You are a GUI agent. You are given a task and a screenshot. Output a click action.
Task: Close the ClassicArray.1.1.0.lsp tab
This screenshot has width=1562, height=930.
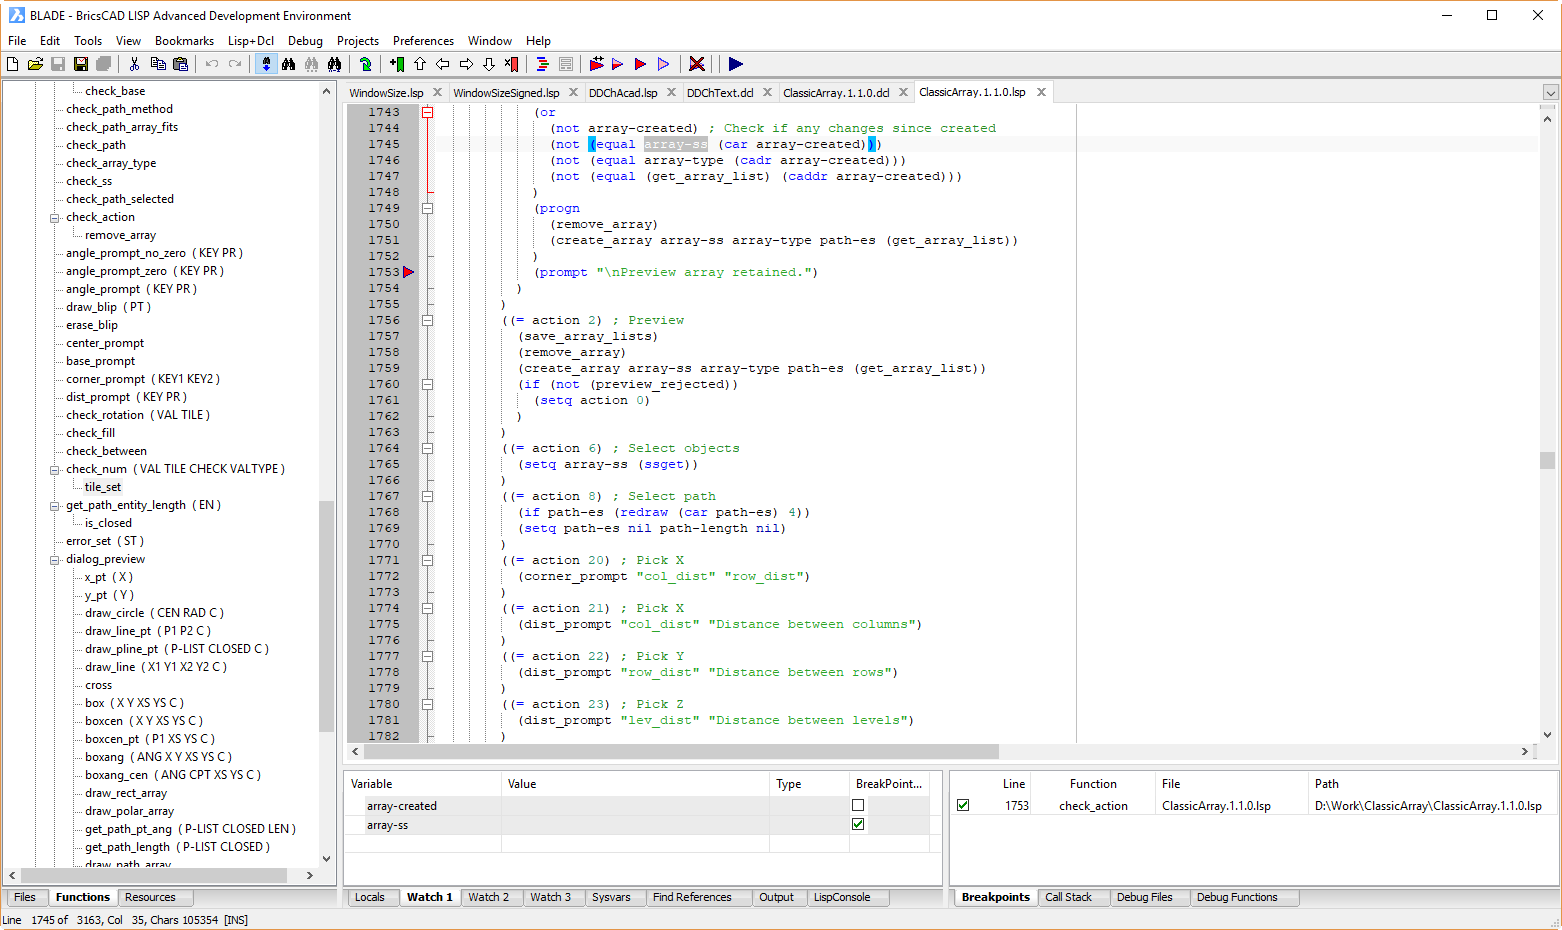pos(1041,92)
